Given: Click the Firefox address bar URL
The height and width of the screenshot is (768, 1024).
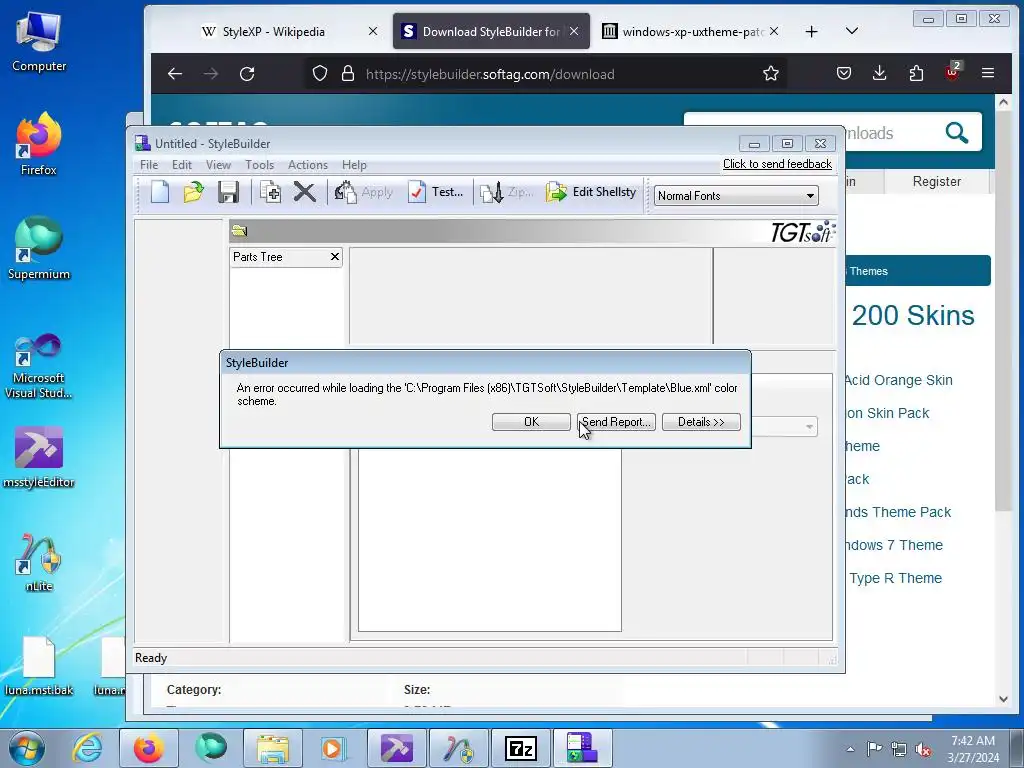Looking at the screenshot, I should pos(490,74).
